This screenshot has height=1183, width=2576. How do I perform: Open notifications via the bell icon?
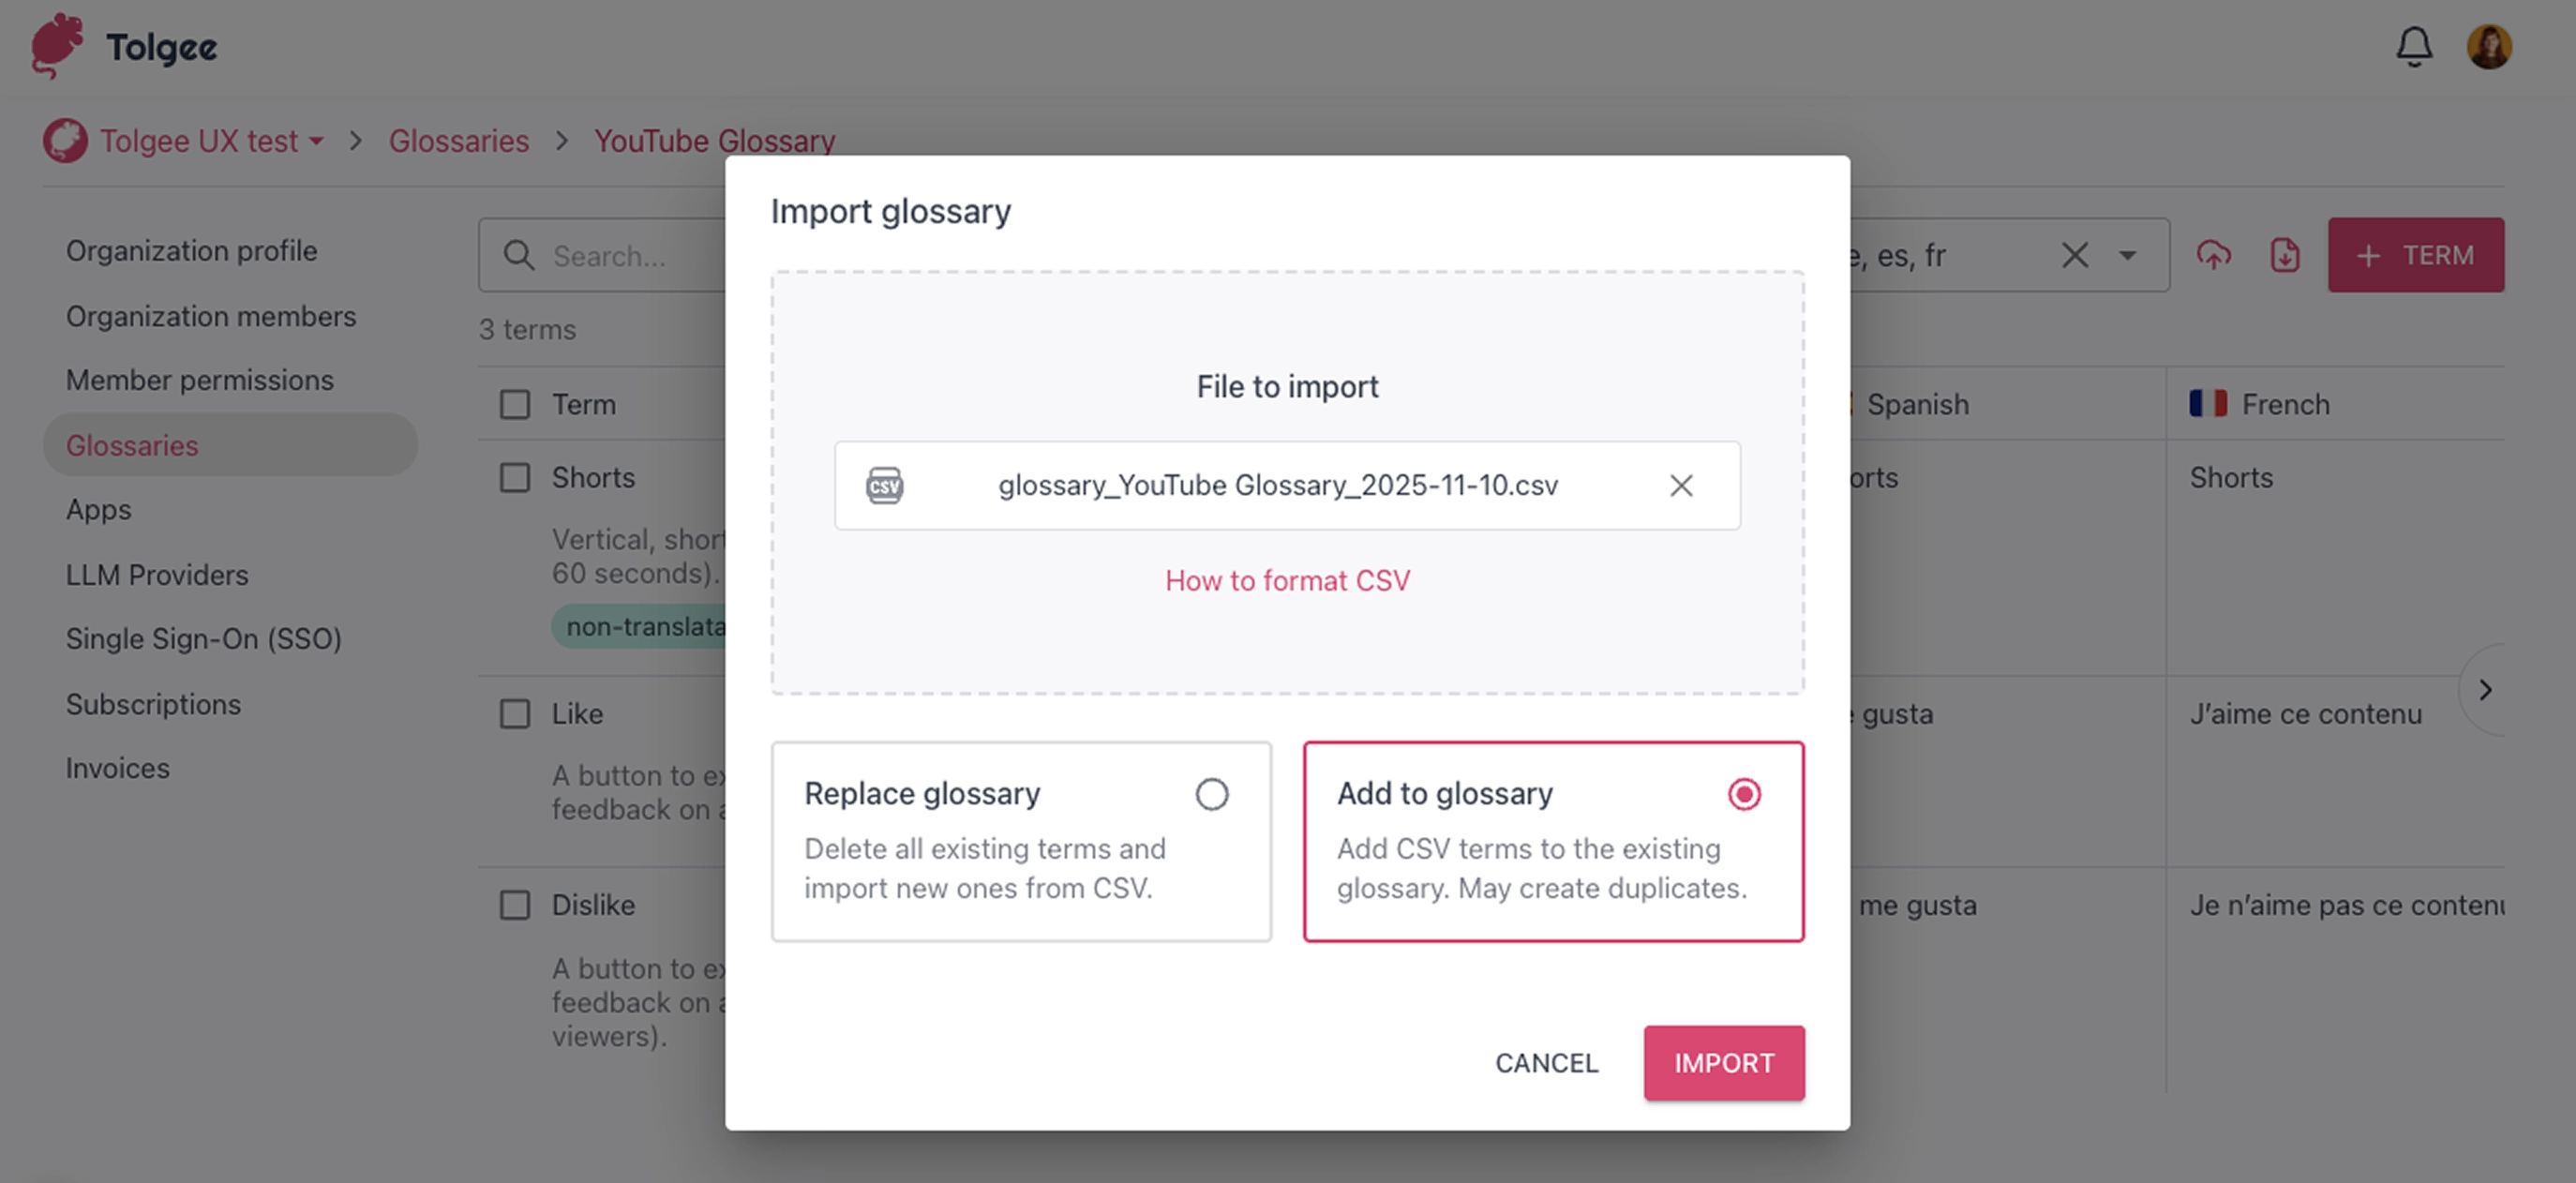(2415, 46)
